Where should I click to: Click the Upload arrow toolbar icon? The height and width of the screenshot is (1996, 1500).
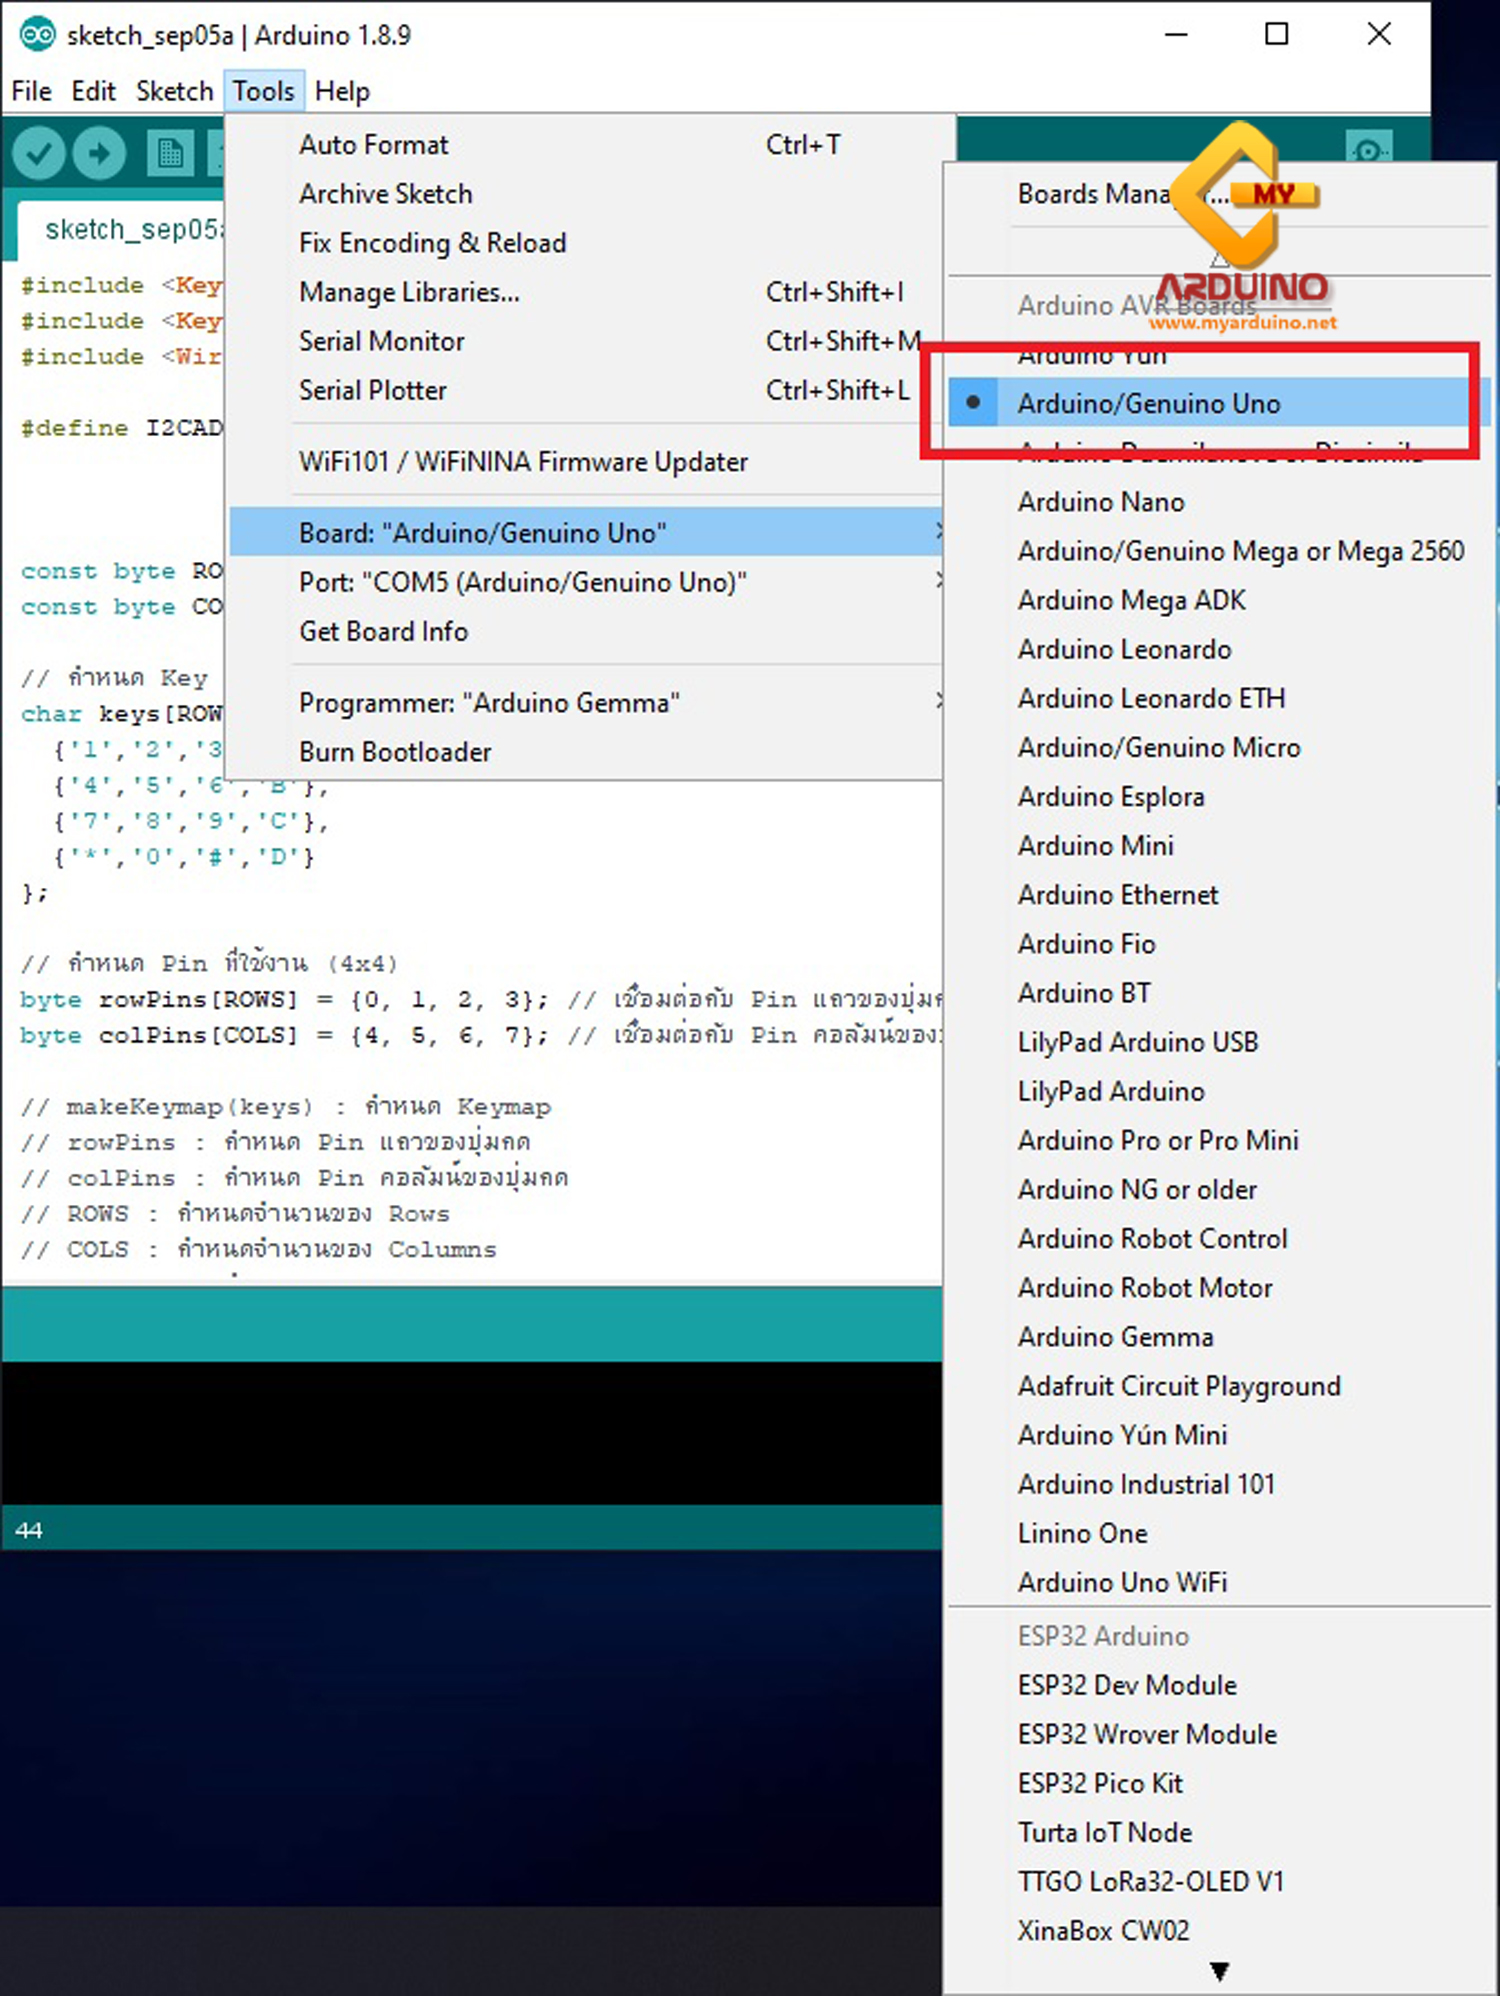click(99, 154)
